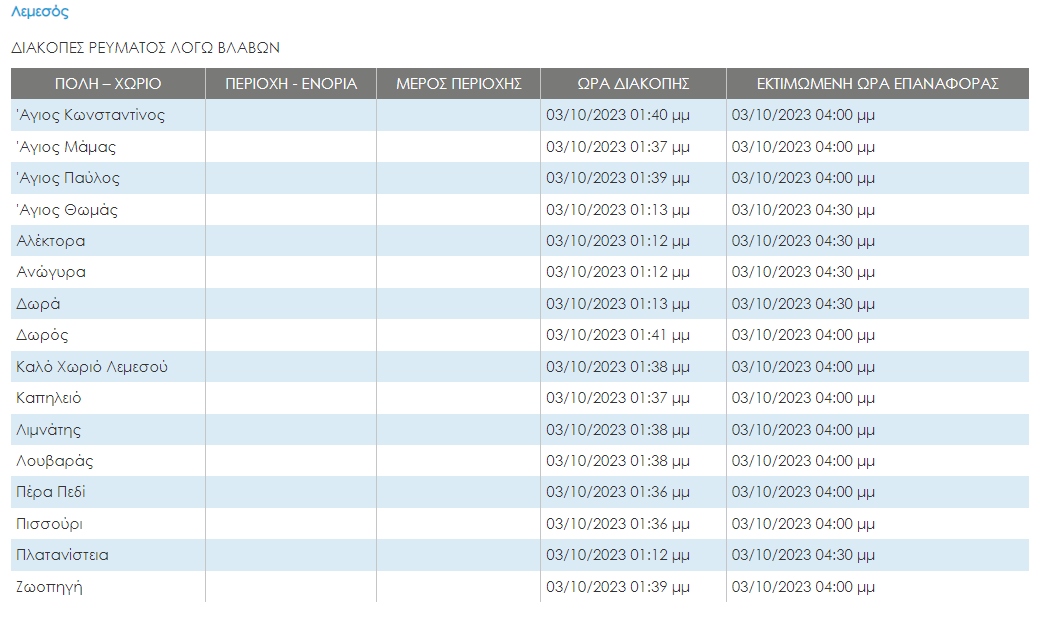Click outage time 01:38 μμ for Λουβαράς
The image size is (1040, 633).
click(x=618, y=461)
